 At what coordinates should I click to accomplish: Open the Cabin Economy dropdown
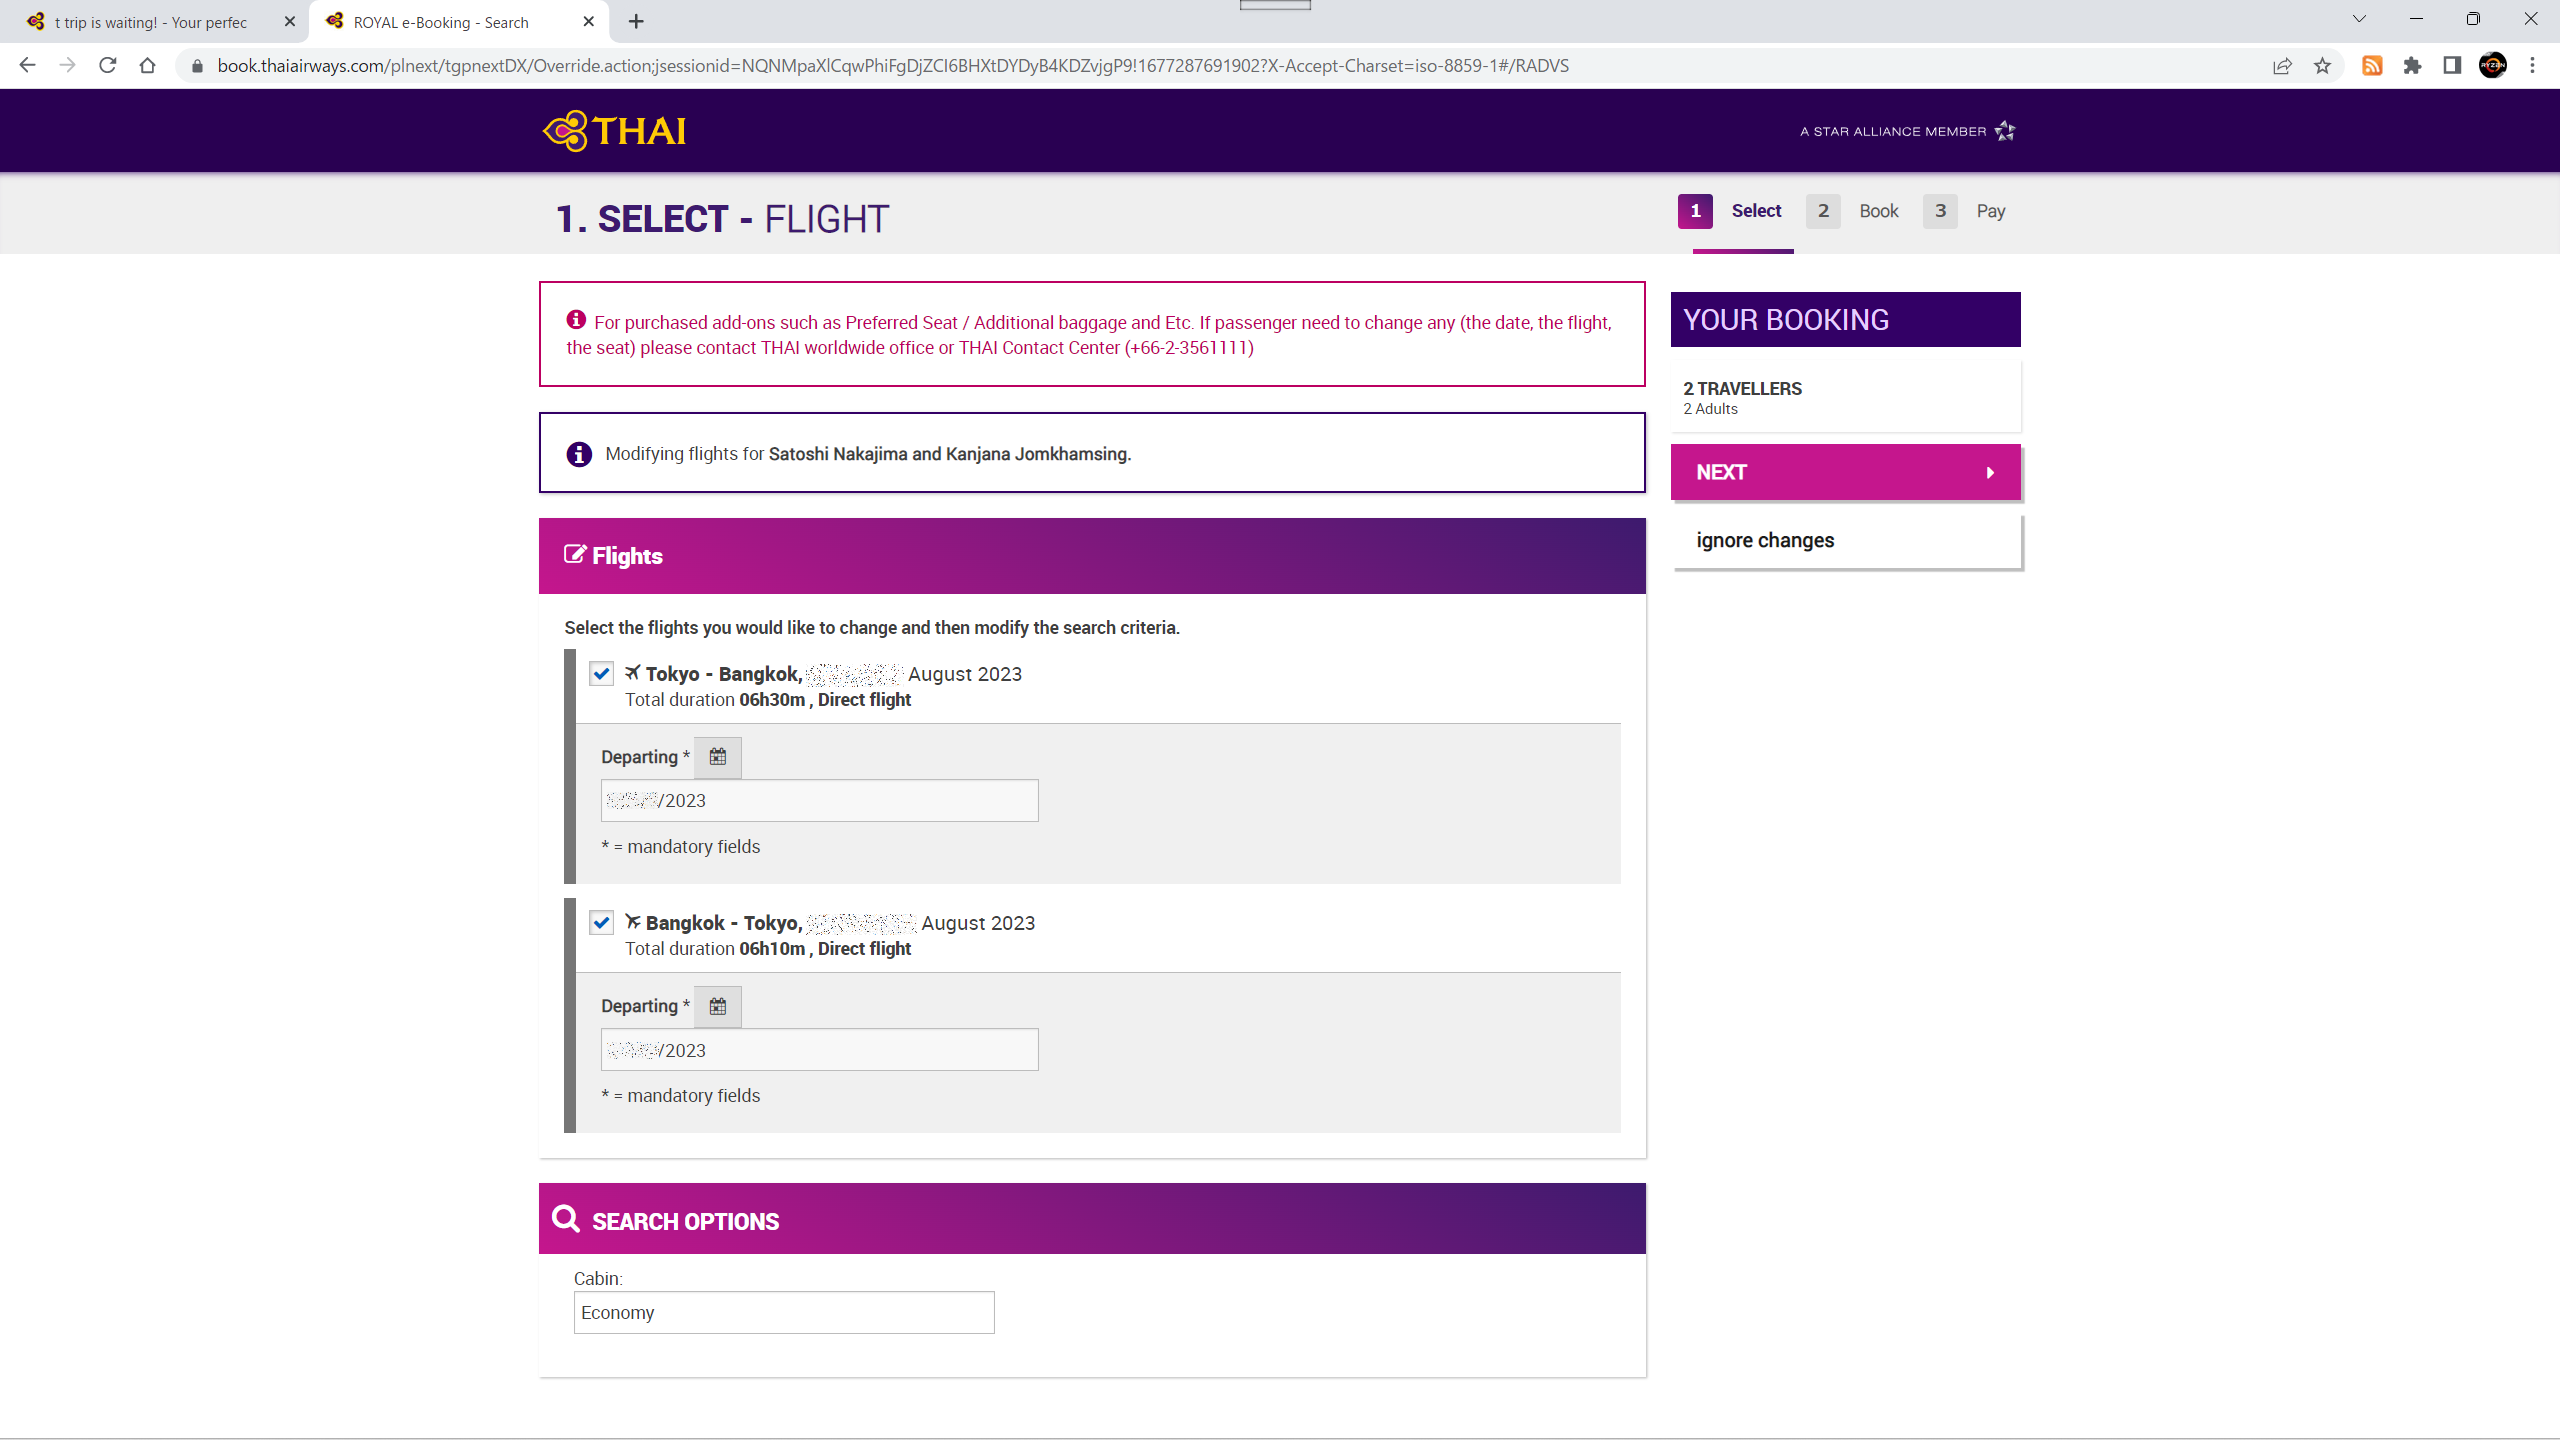click(784, 1312)
